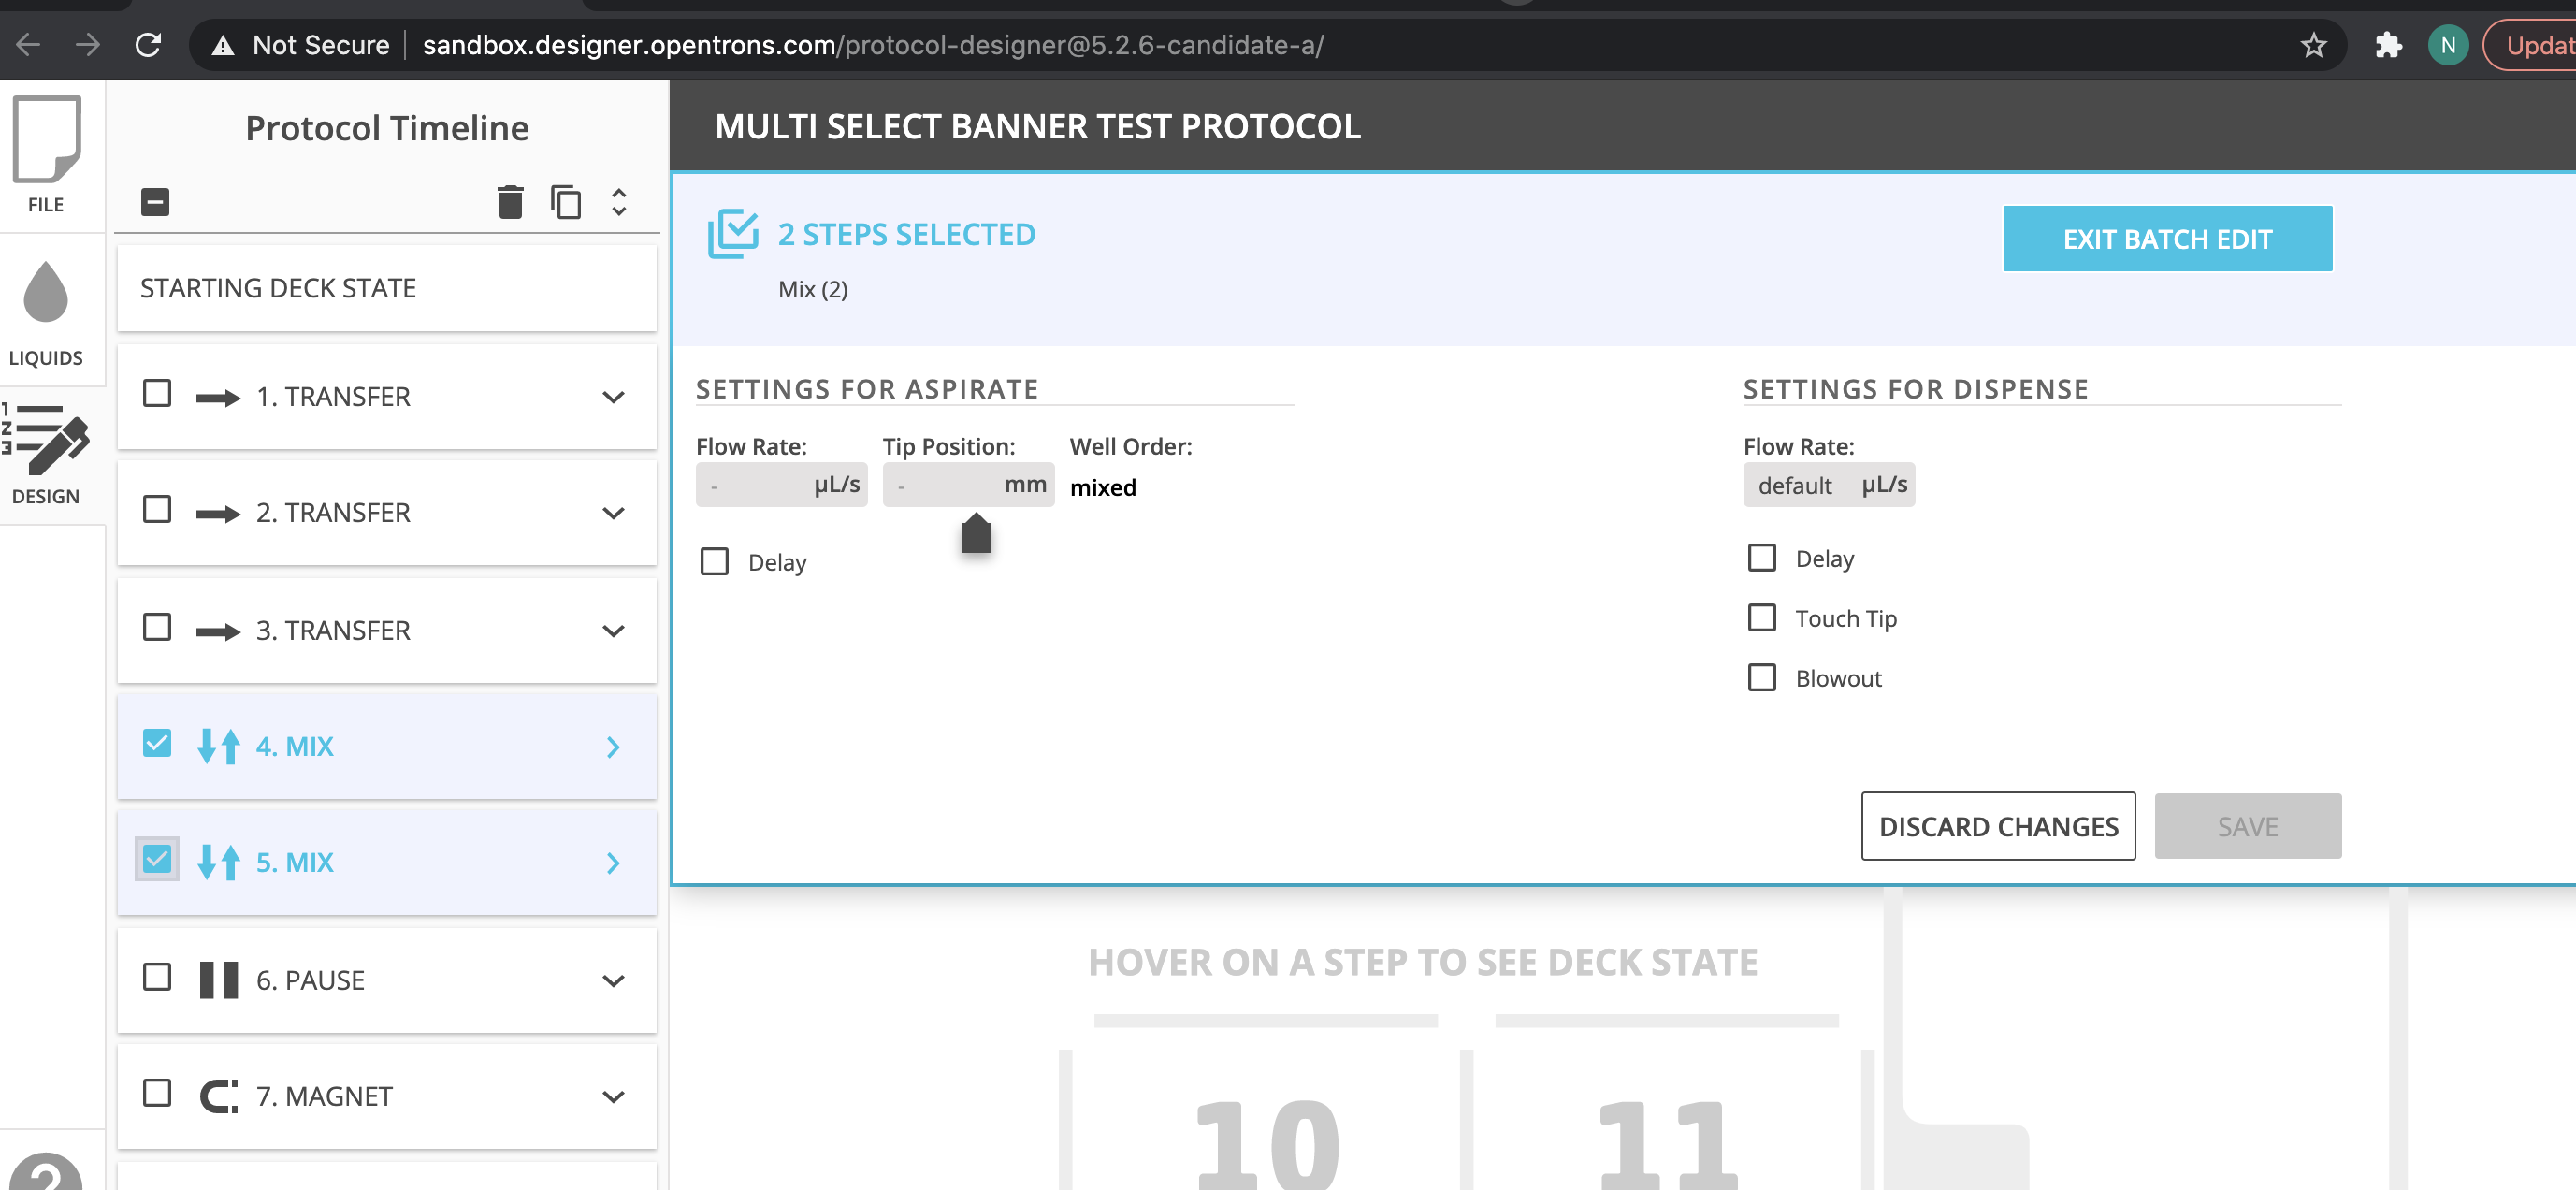This screenshot has height=1190, width=2576.
Task: Deselect all steps with minus checkbox
Action: (155, 202)
